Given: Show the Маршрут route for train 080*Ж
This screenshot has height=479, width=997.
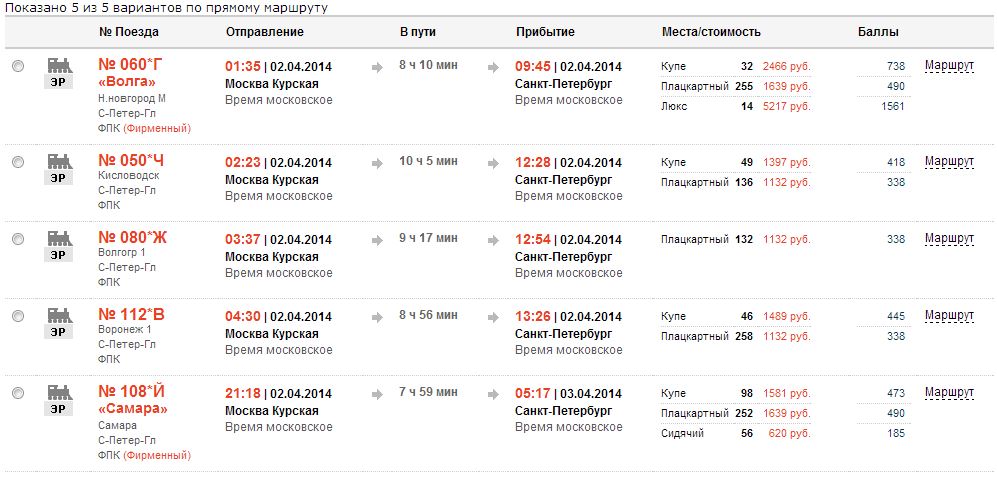Looking at the screenshot, I should click(x=949, y=238).
